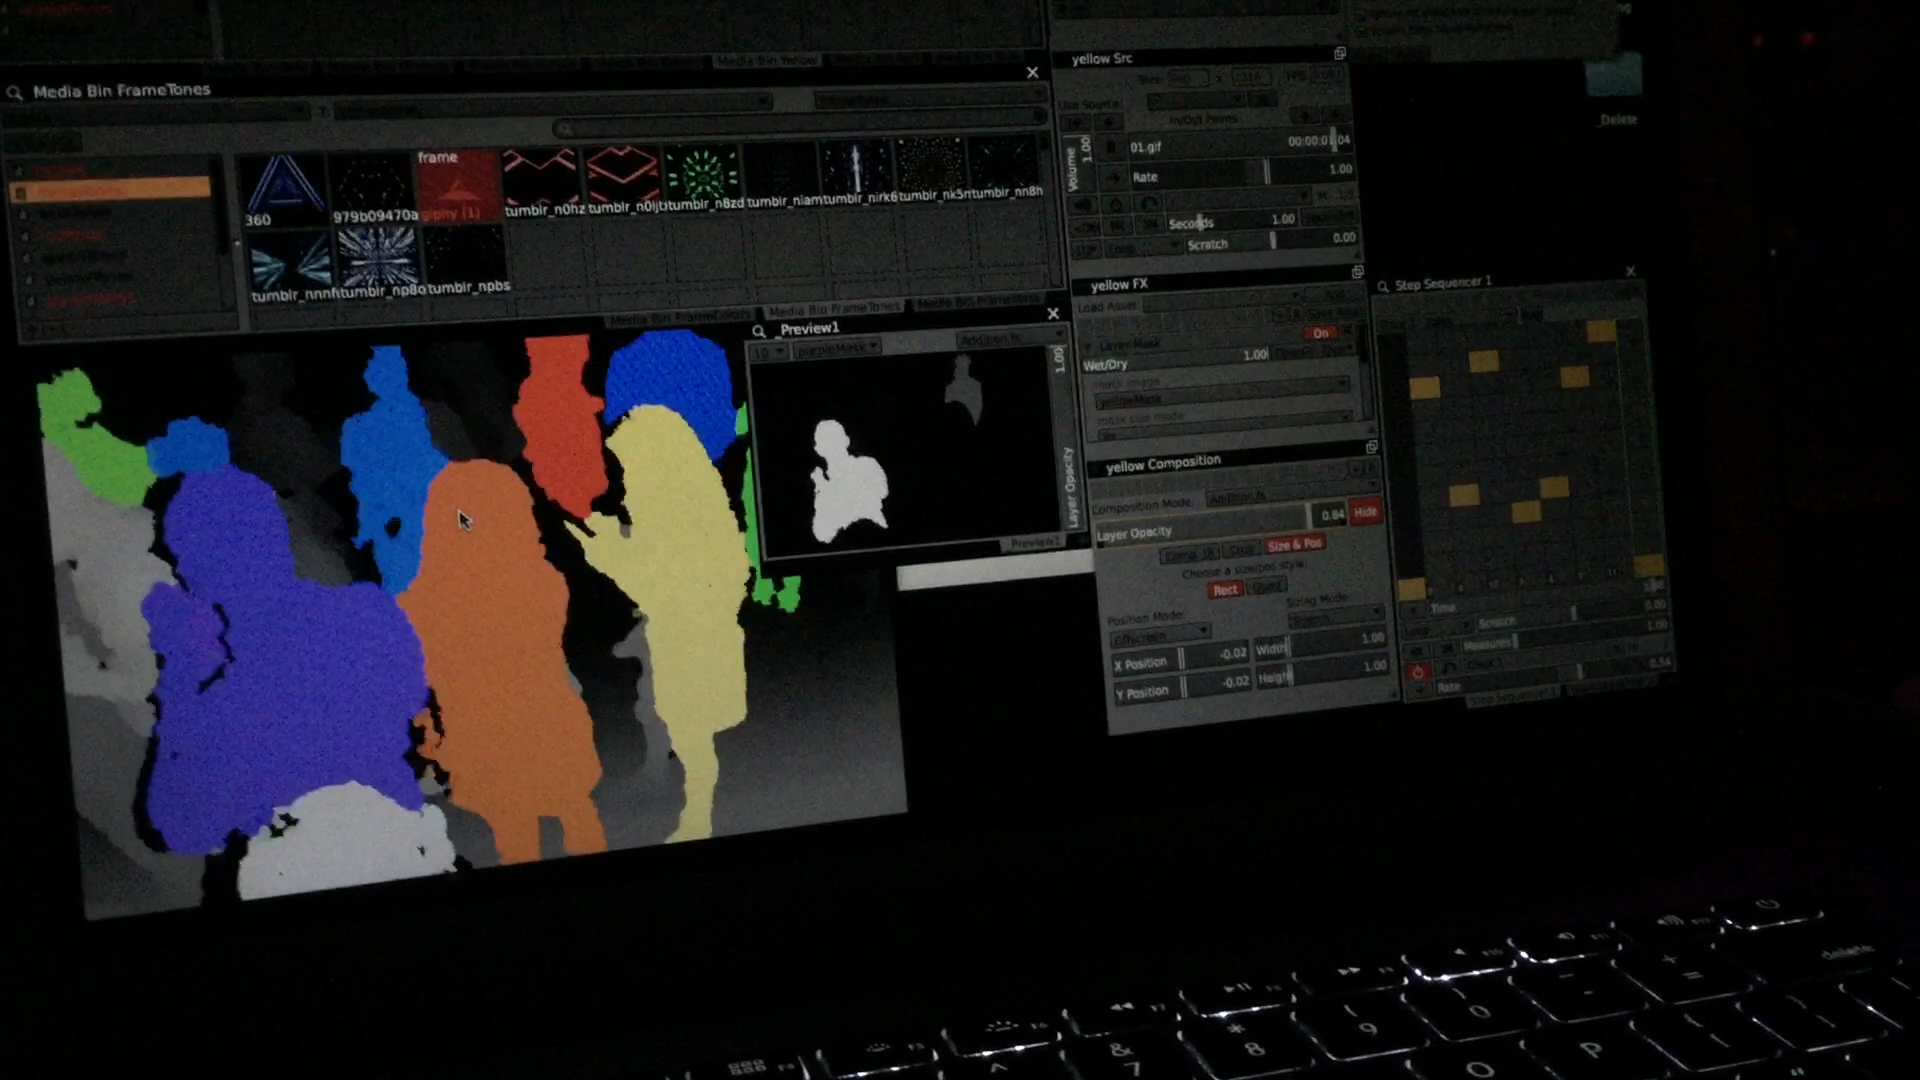Select the tumblr_niam clip

coord(782,174)
